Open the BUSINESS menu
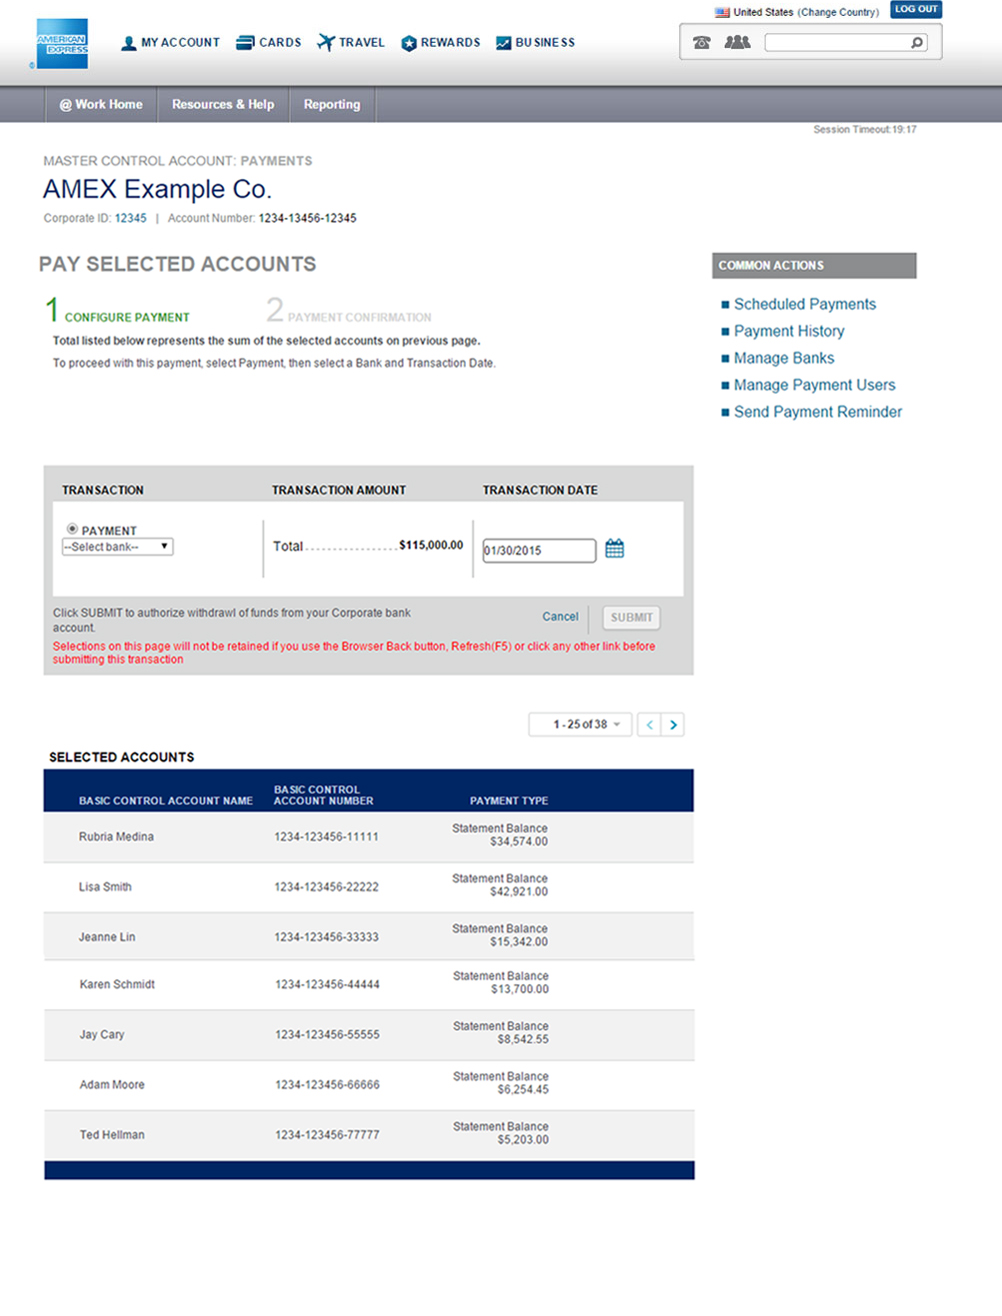This screenshot has height=1316, width=1002. (x=545, y=43)
